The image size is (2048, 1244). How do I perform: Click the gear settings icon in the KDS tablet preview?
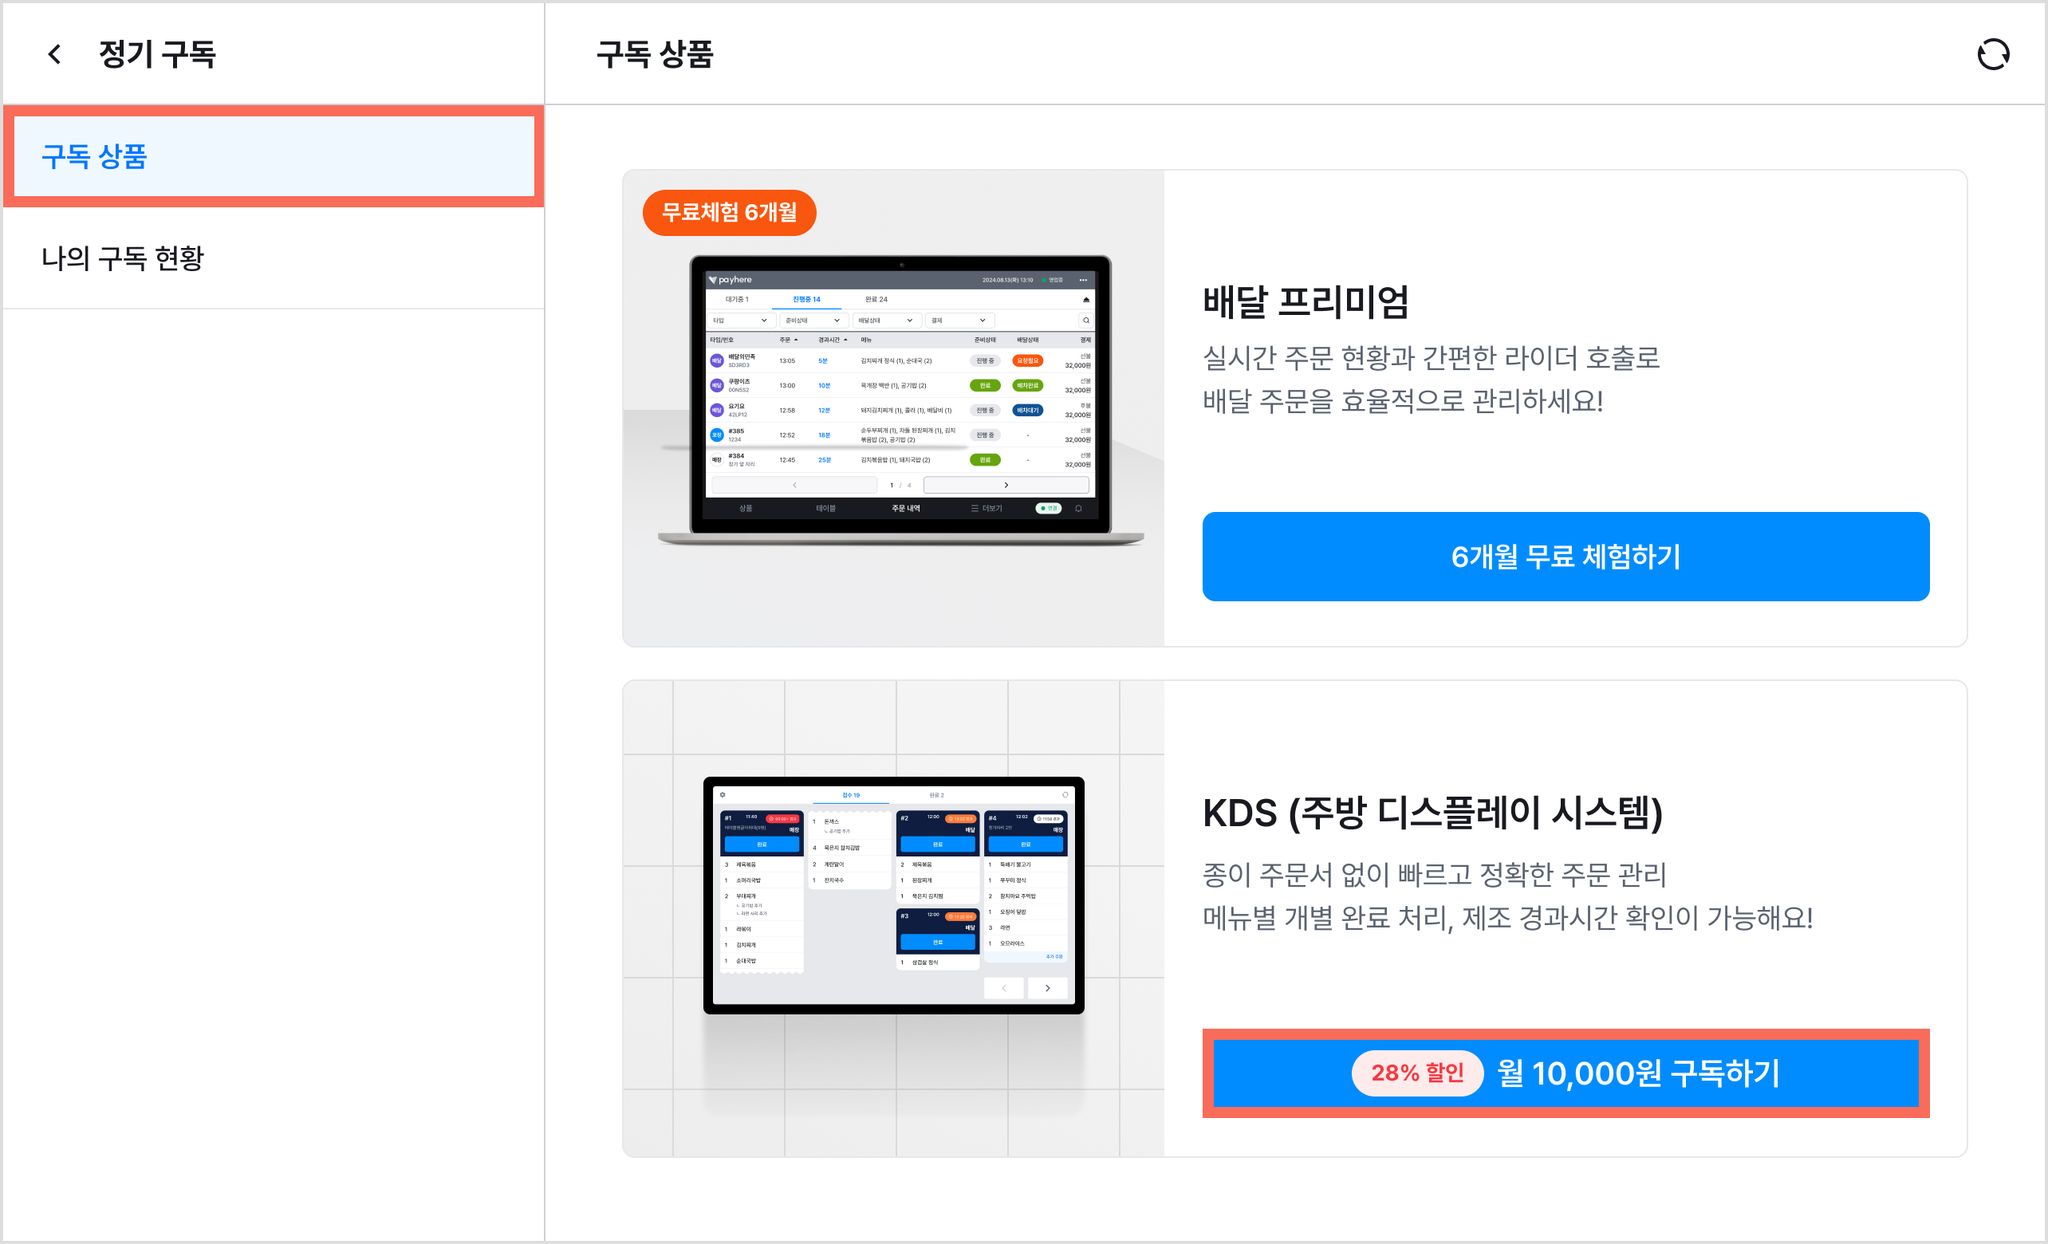pyautogui.click(x=723, y=795)
